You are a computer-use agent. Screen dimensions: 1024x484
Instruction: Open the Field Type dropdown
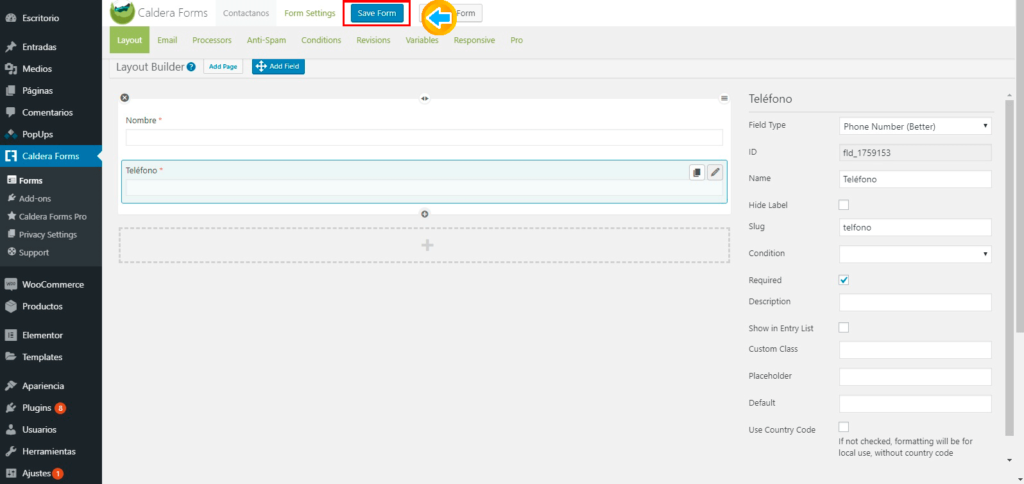pyautogui.click(x=914, y=126)
